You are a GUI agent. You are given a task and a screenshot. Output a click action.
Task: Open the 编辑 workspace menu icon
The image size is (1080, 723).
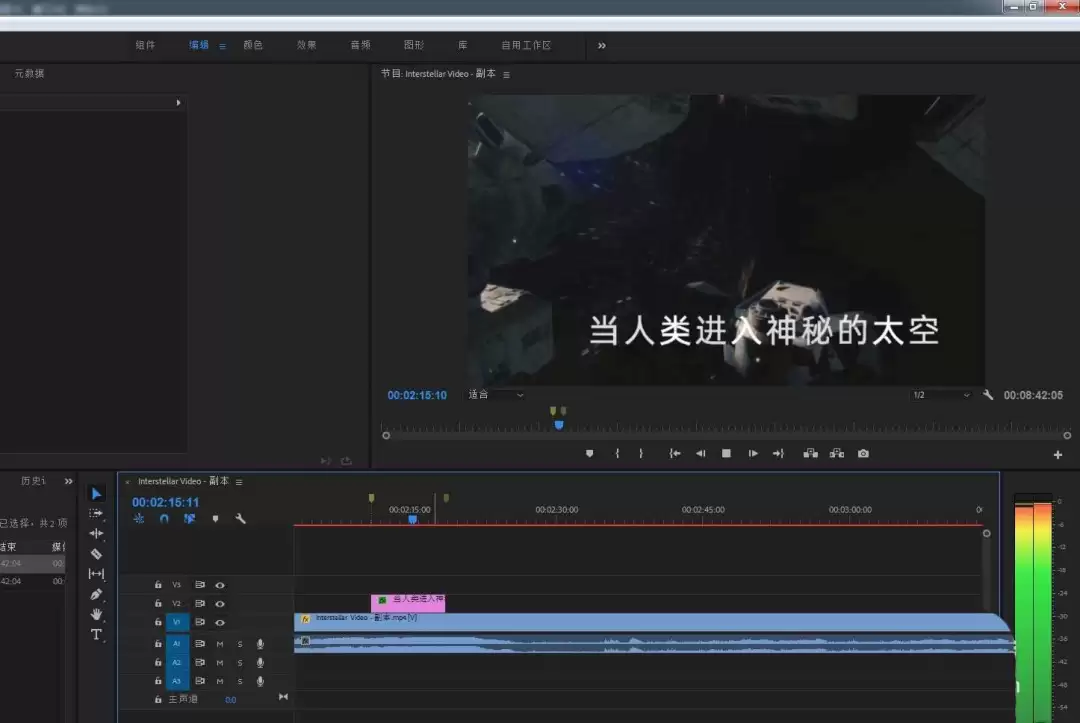[222, 46]
